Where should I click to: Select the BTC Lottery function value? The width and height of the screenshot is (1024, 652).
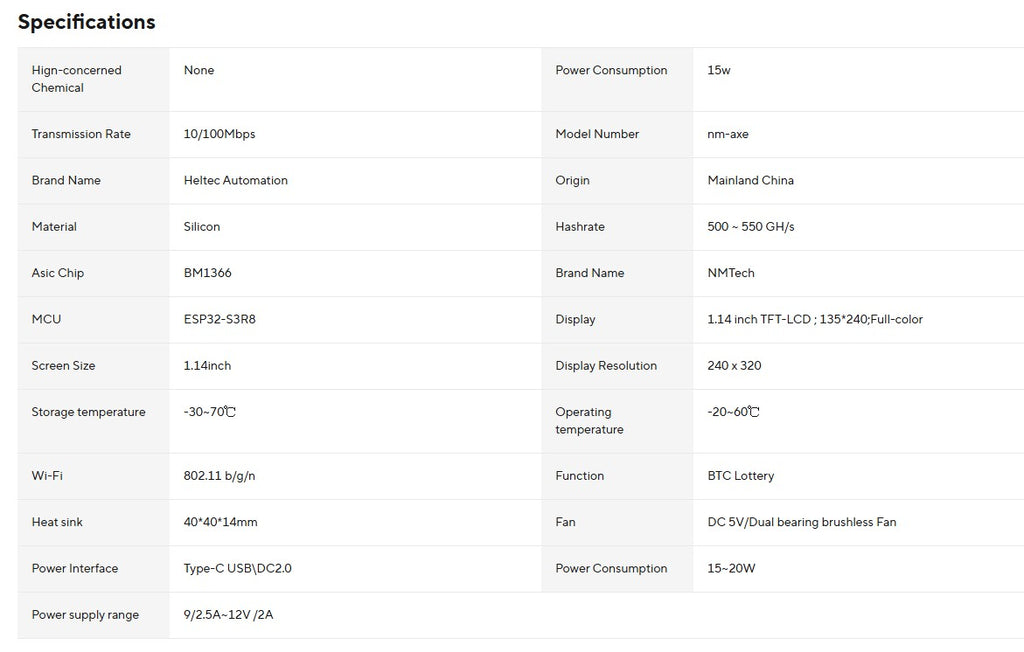coord(740,476)
